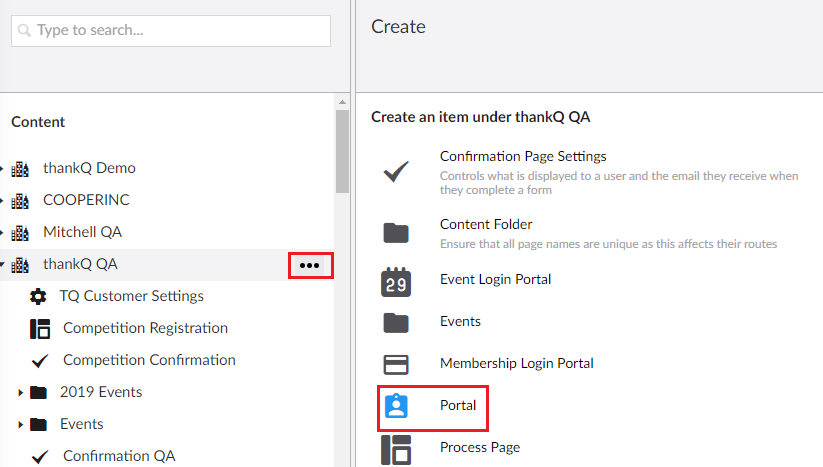Open the thankQ QA three-dots options menu
The width and height of the screenshot is (823, 467).
pos(310,265)
